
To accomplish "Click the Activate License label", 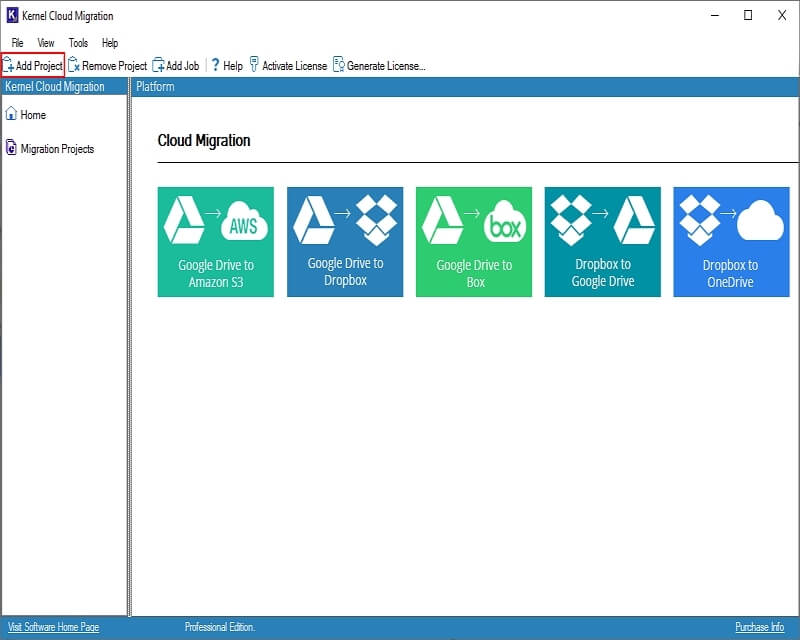I will point(294,66).
